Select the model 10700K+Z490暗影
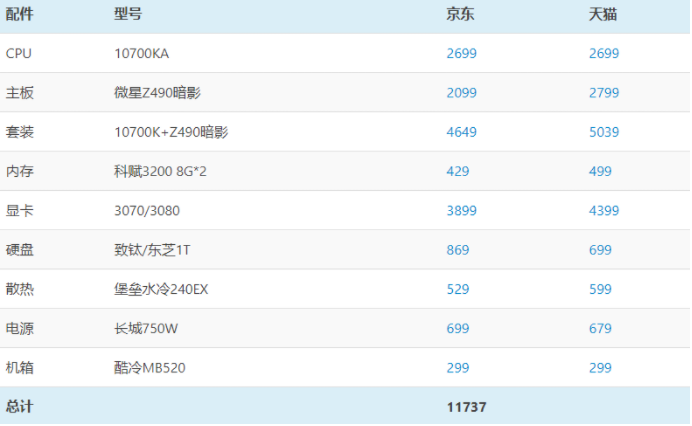 [171, 132]
